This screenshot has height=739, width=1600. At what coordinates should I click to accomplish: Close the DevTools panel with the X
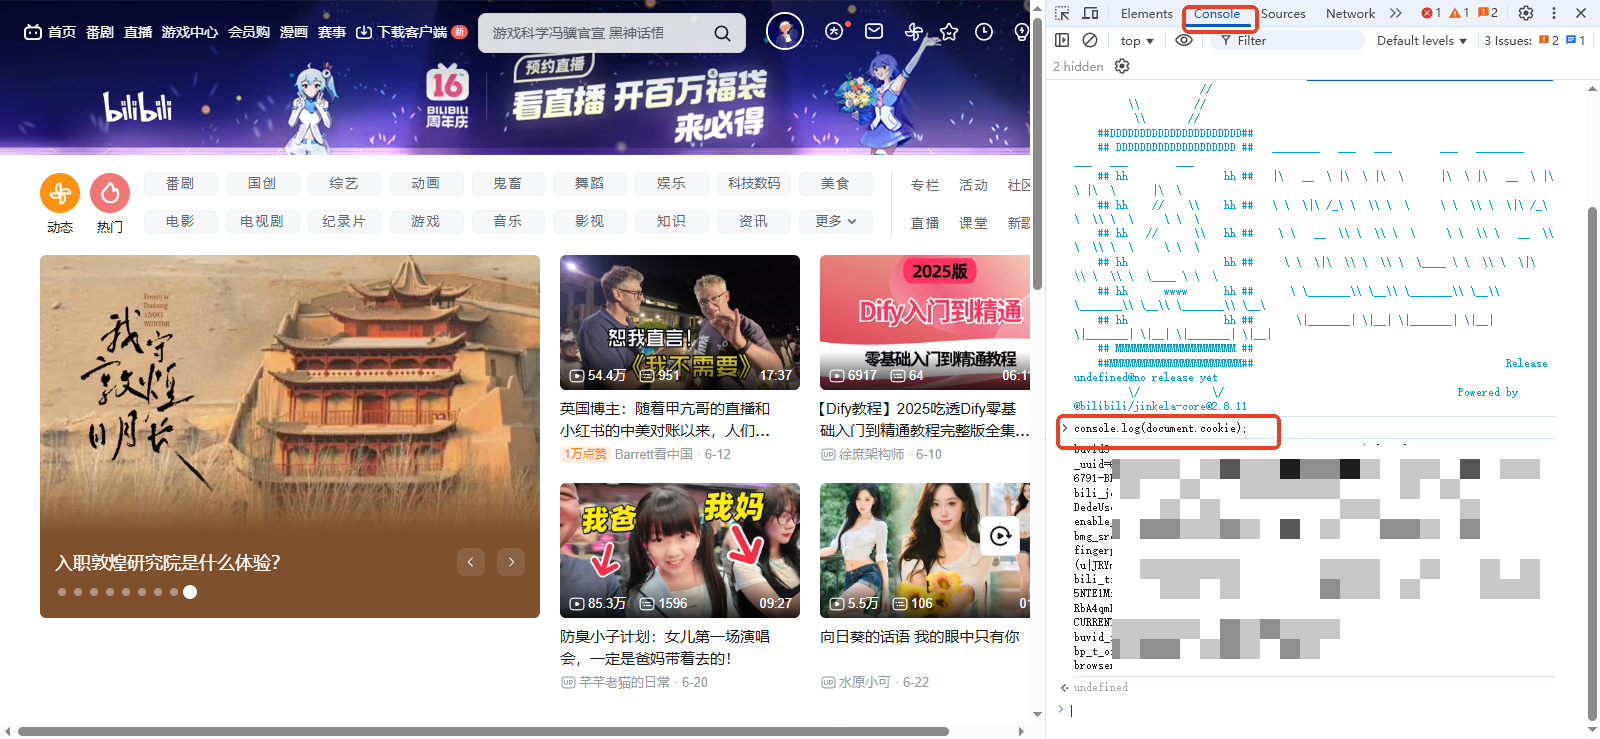1581,13
